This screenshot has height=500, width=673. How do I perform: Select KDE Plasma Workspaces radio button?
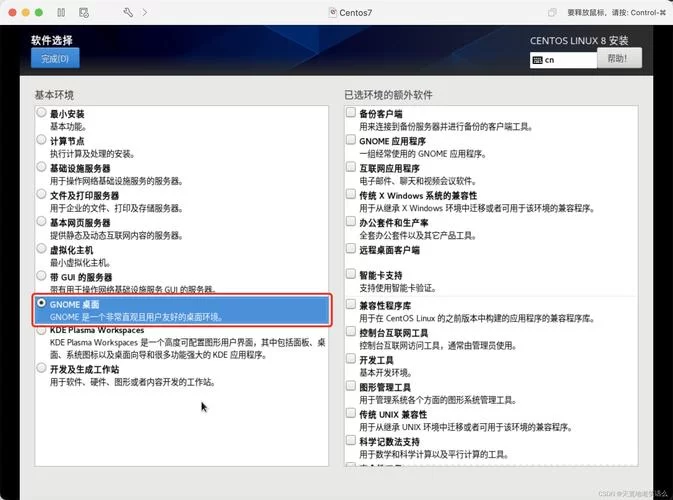coord(41,330)
